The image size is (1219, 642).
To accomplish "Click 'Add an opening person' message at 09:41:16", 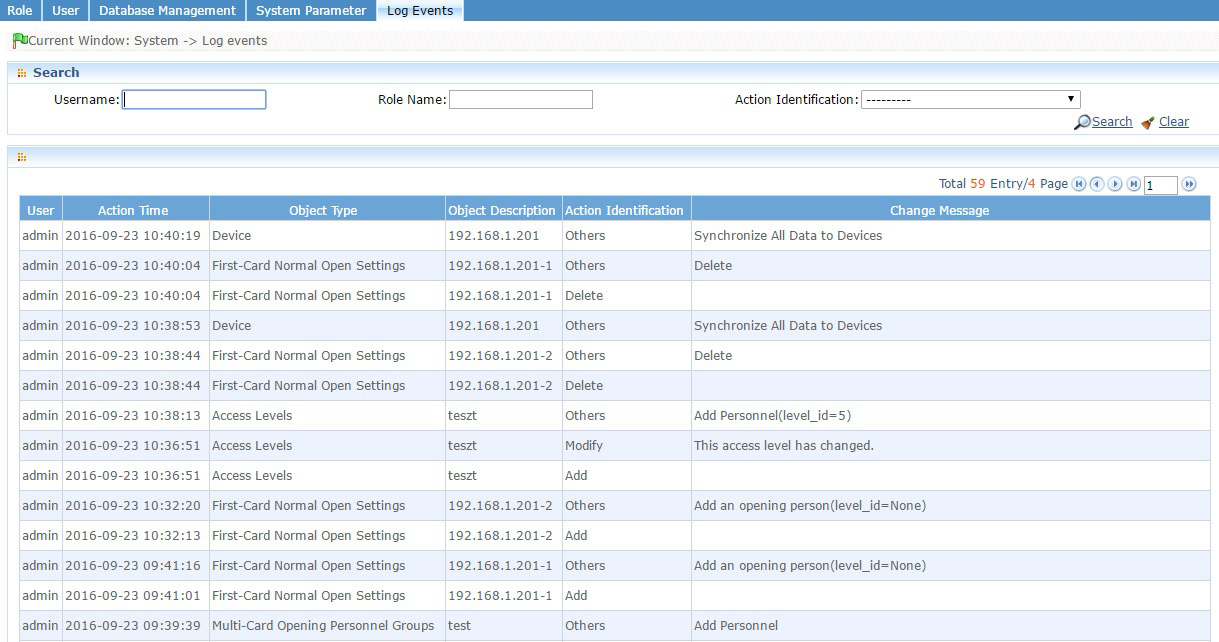I will point(810,566).
